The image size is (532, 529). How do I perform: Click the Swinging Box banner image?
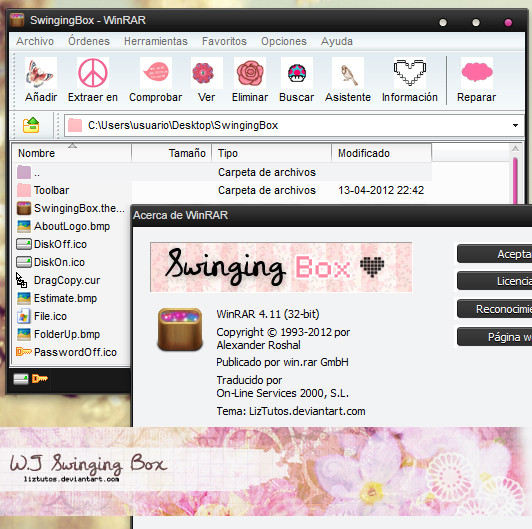(x=281, y=267)
